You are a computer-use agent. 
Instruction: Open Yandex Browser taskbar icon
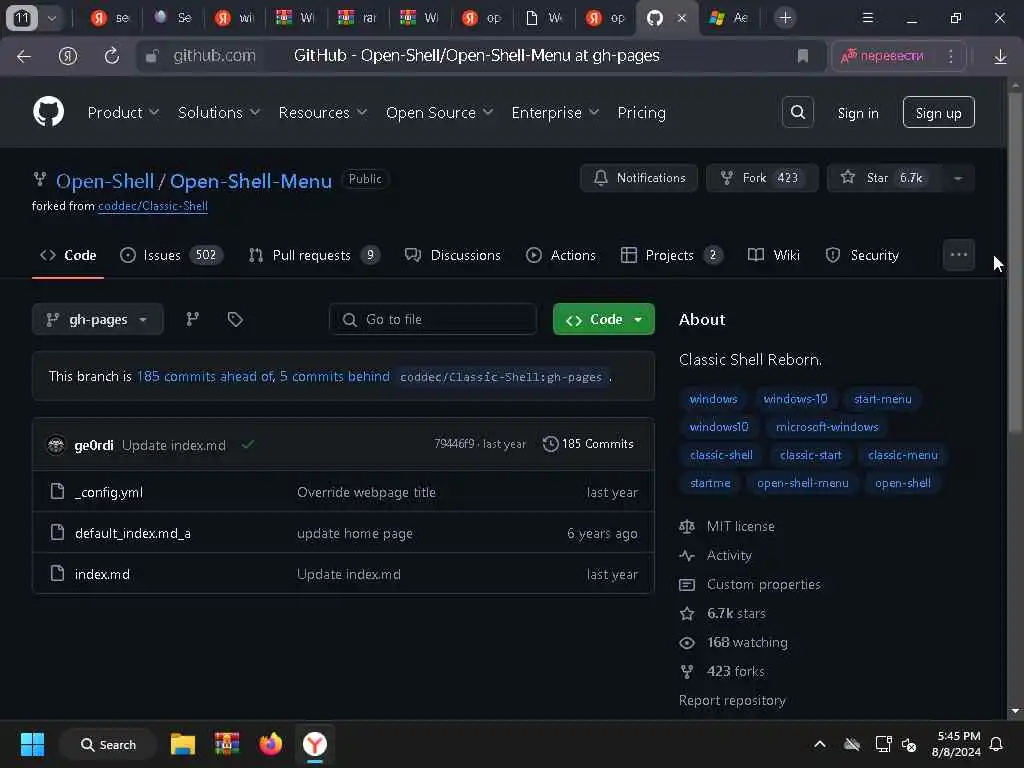click(x=315, y=744)
